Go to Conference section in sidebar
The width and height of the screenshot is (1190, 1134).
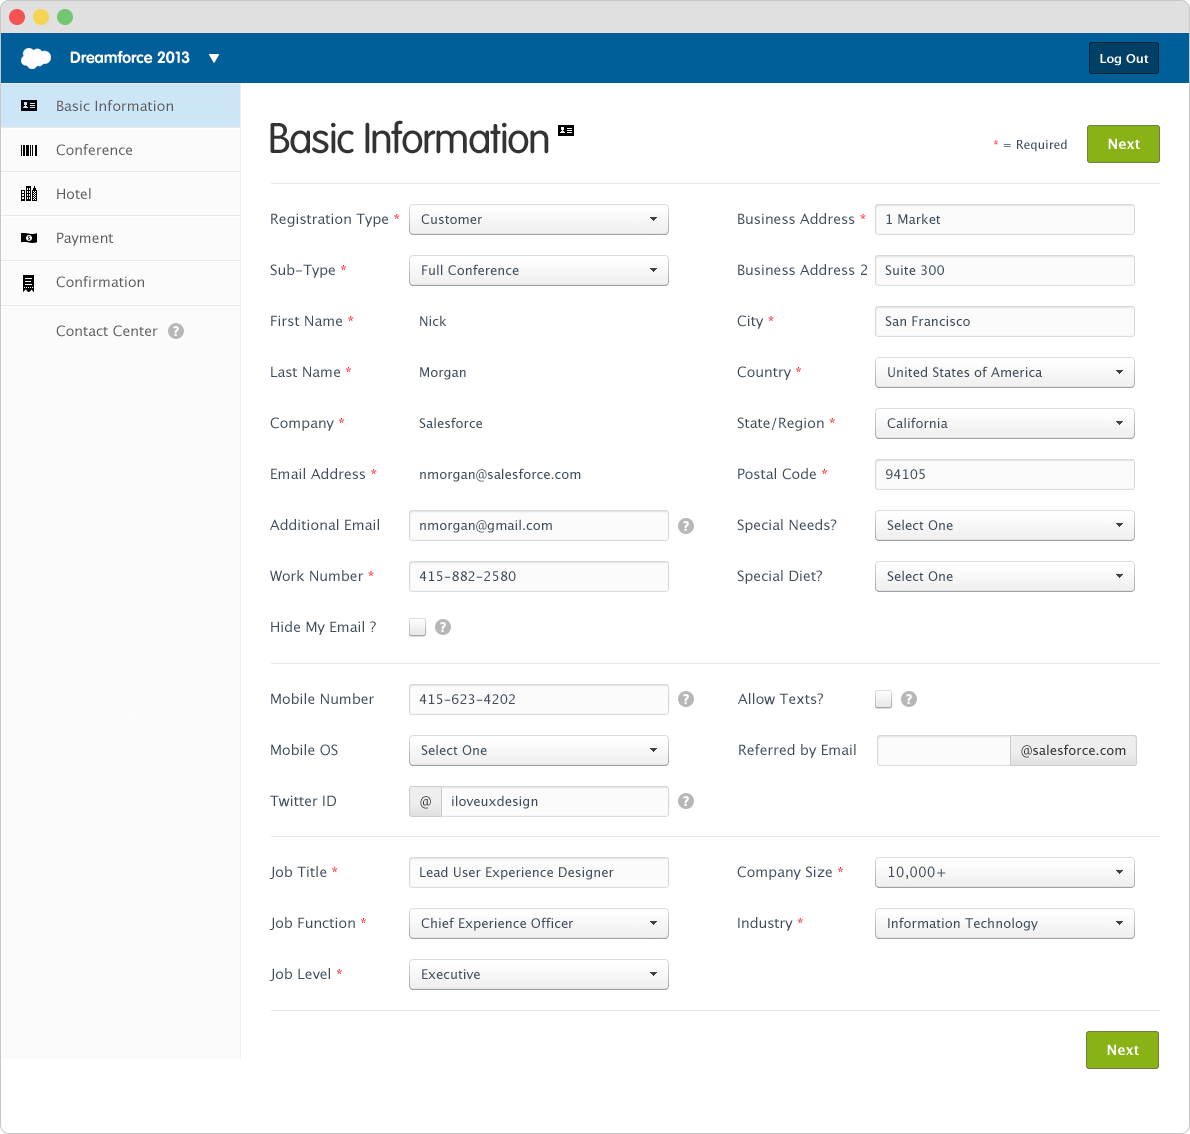[x=121, y=150]
